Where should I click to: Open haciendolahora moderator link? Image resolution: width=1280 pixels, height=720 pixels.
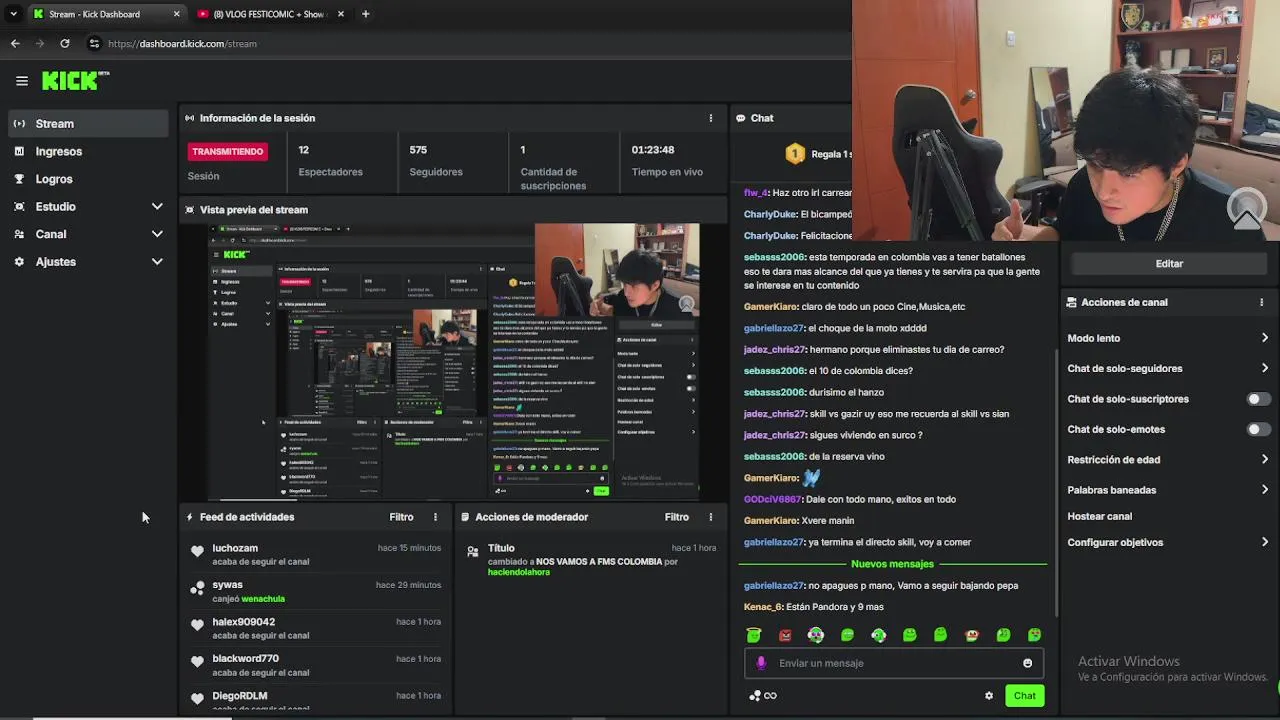(x=518, y=572)
